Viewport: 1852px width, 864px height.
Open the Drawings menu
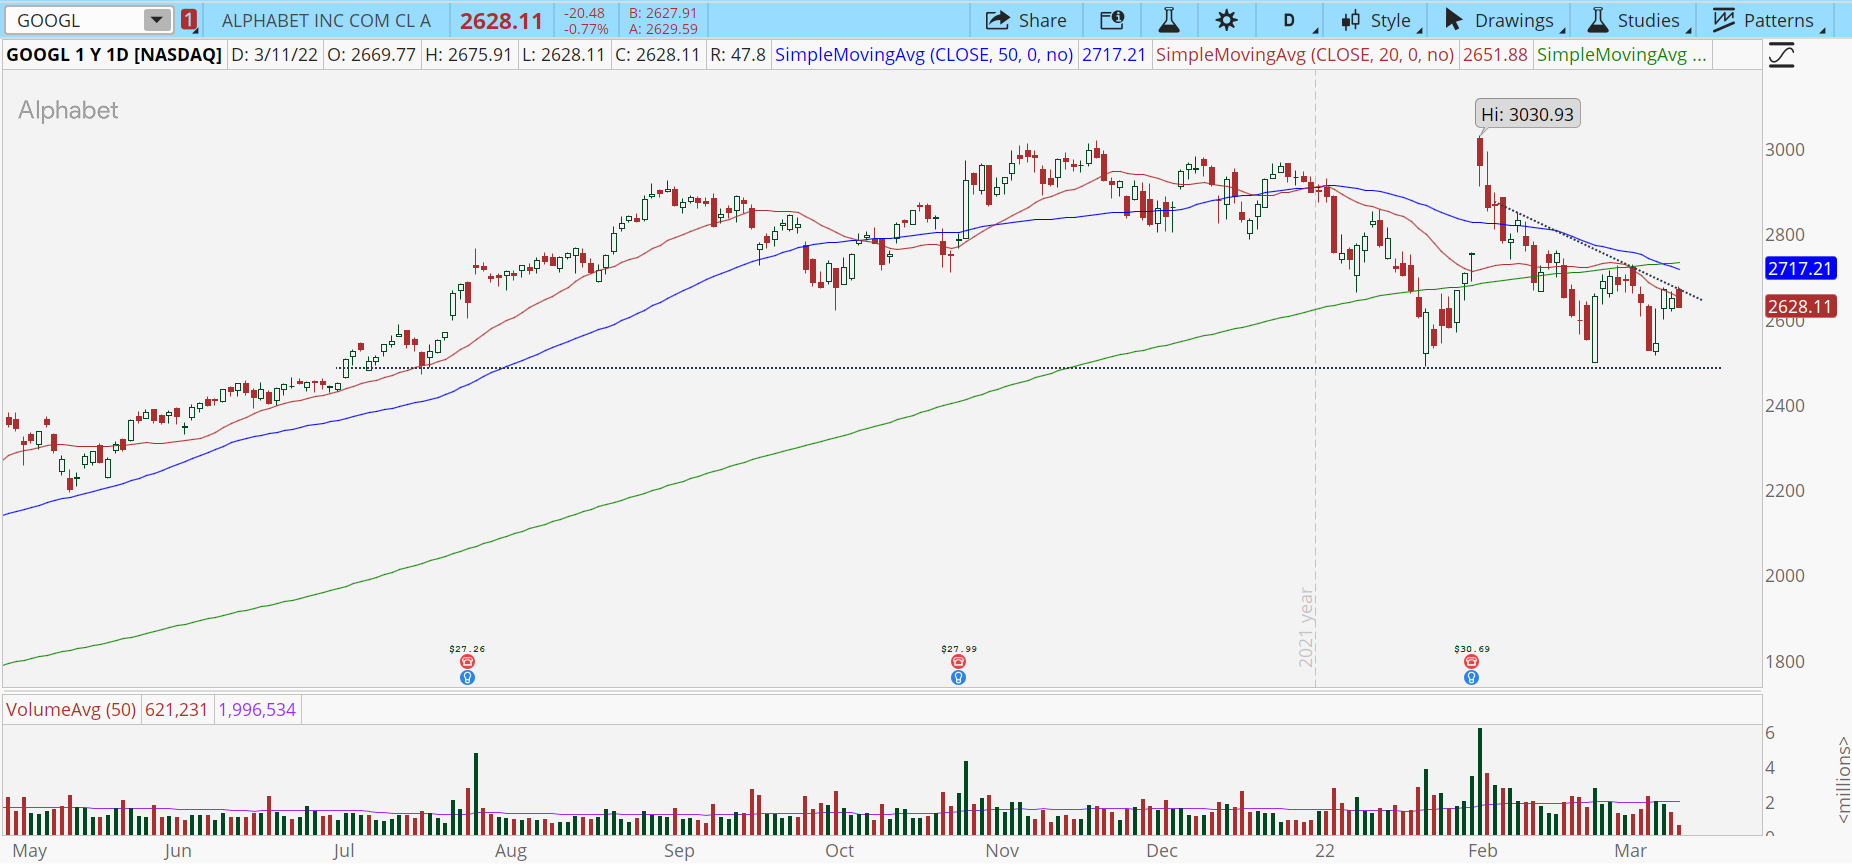point(1503,20)
